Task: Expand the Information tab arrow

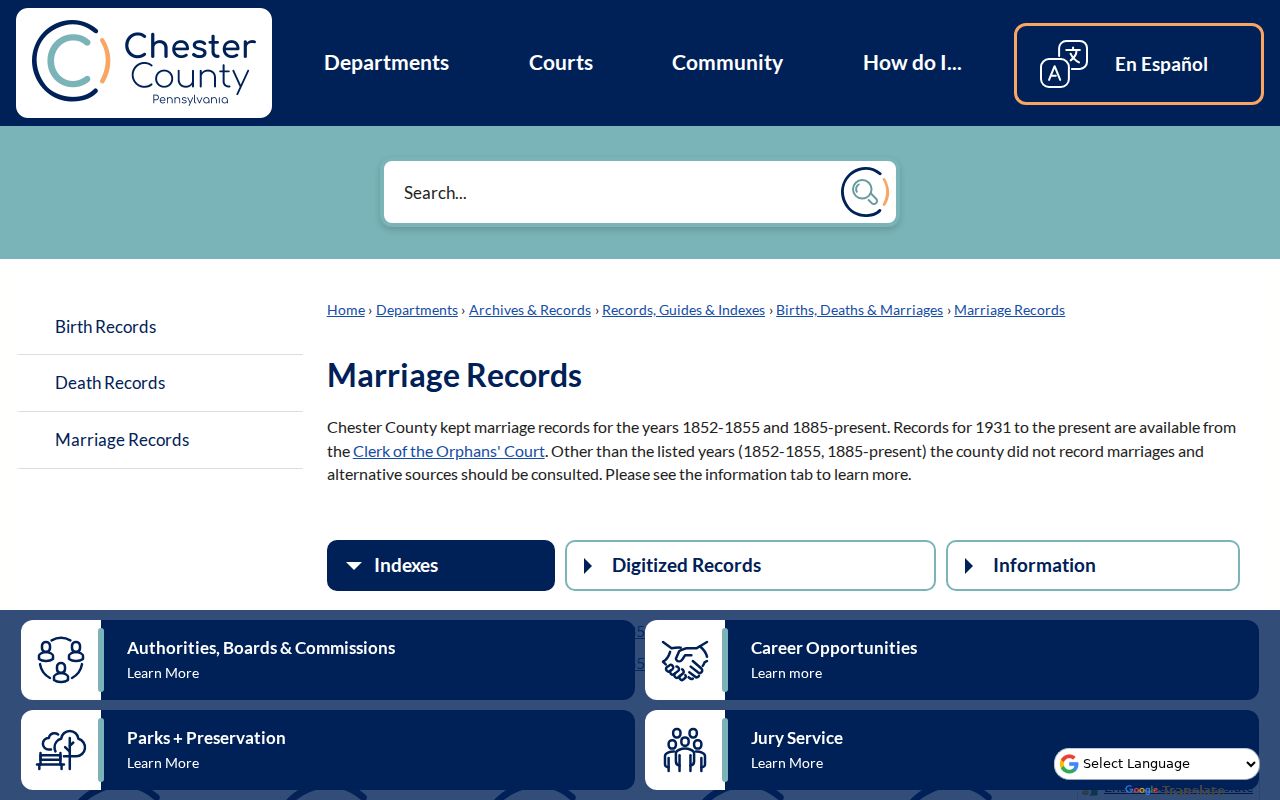Action: pos(969,566)
